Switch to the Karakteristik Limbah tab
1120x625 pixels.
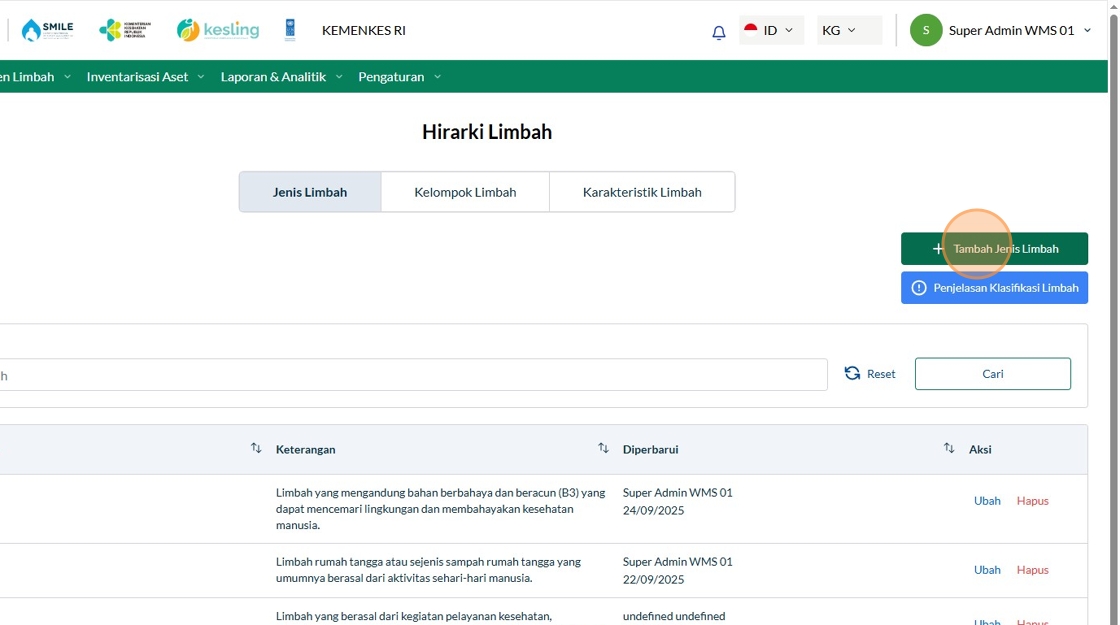pos(642,192)
